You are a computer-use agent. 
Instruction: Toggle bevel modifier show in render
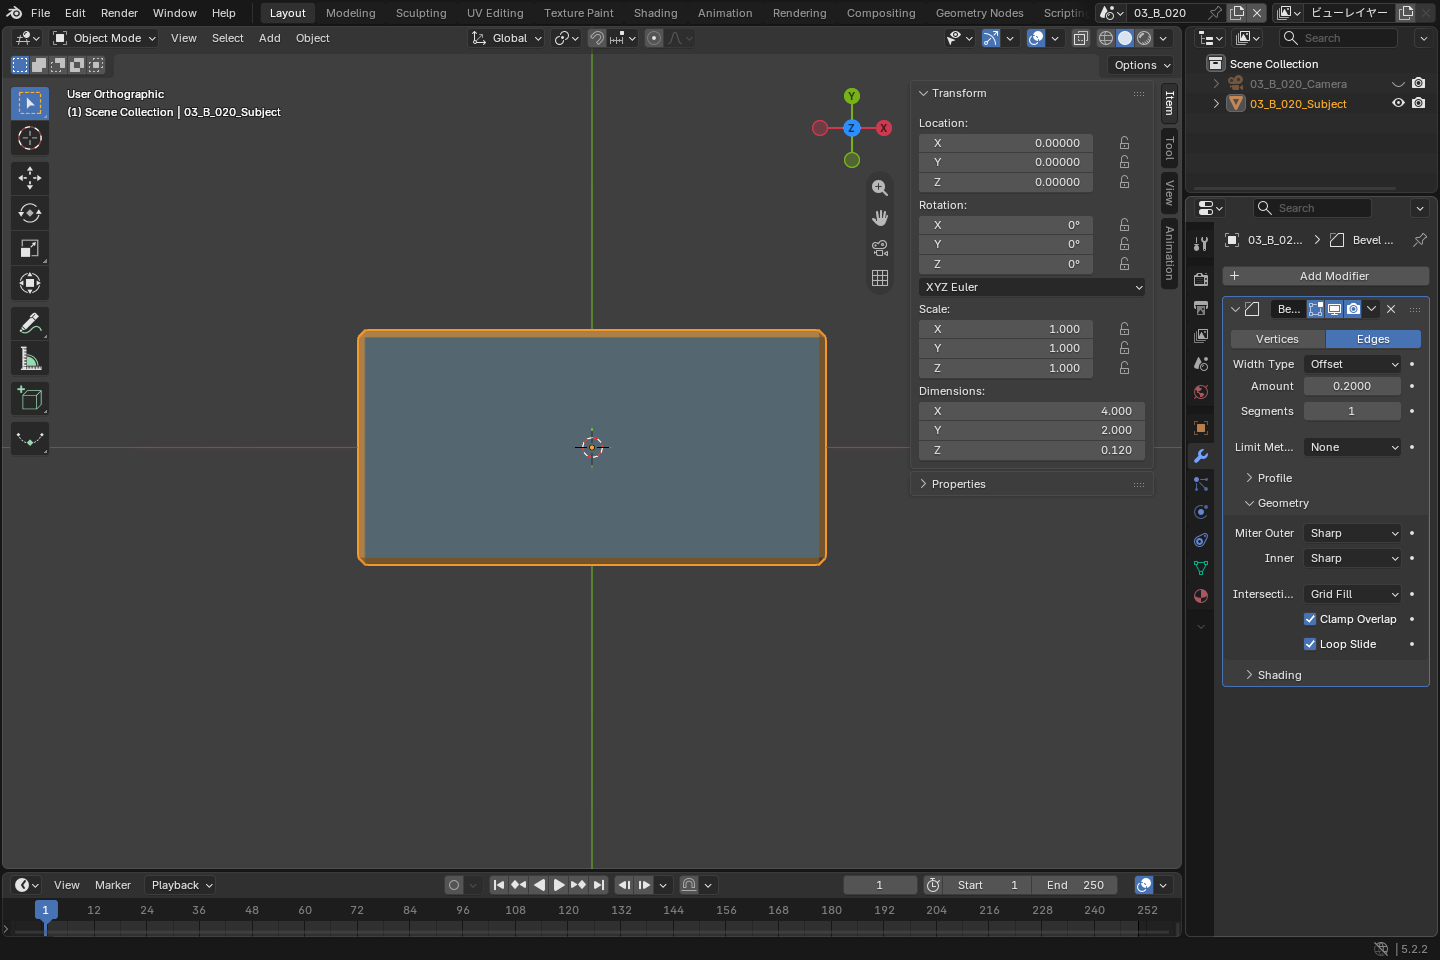(x=1353, y=309)
